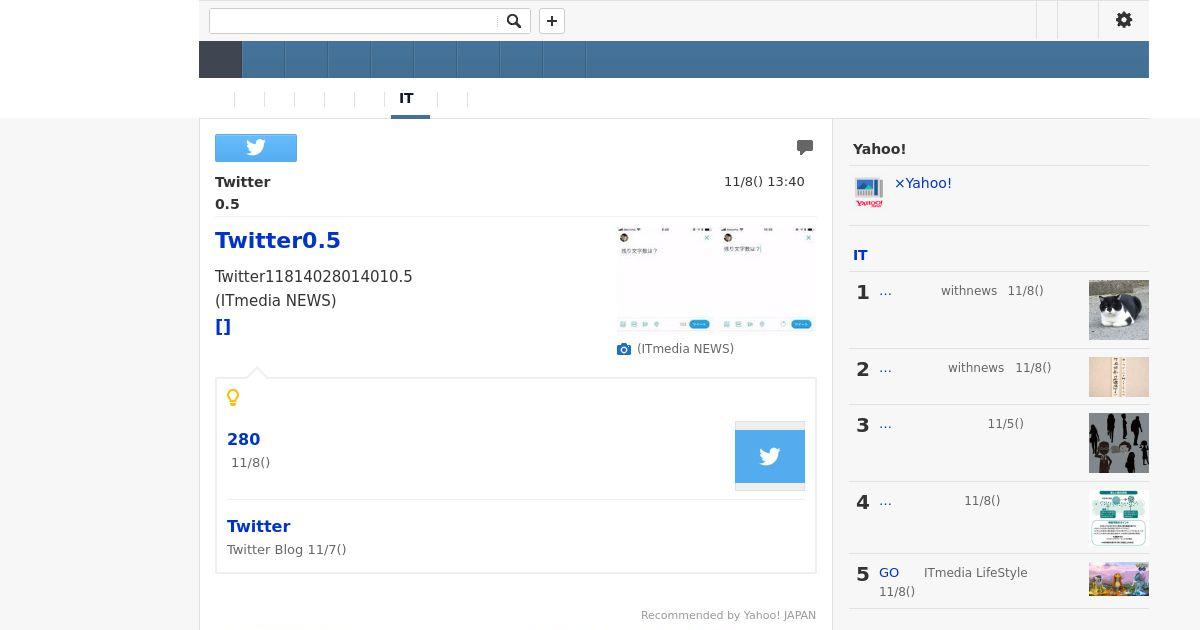This screenshot has width=1200, height=630.
Task: Open ranking item 3 dated 11/5
Action: tap(885, 424)
